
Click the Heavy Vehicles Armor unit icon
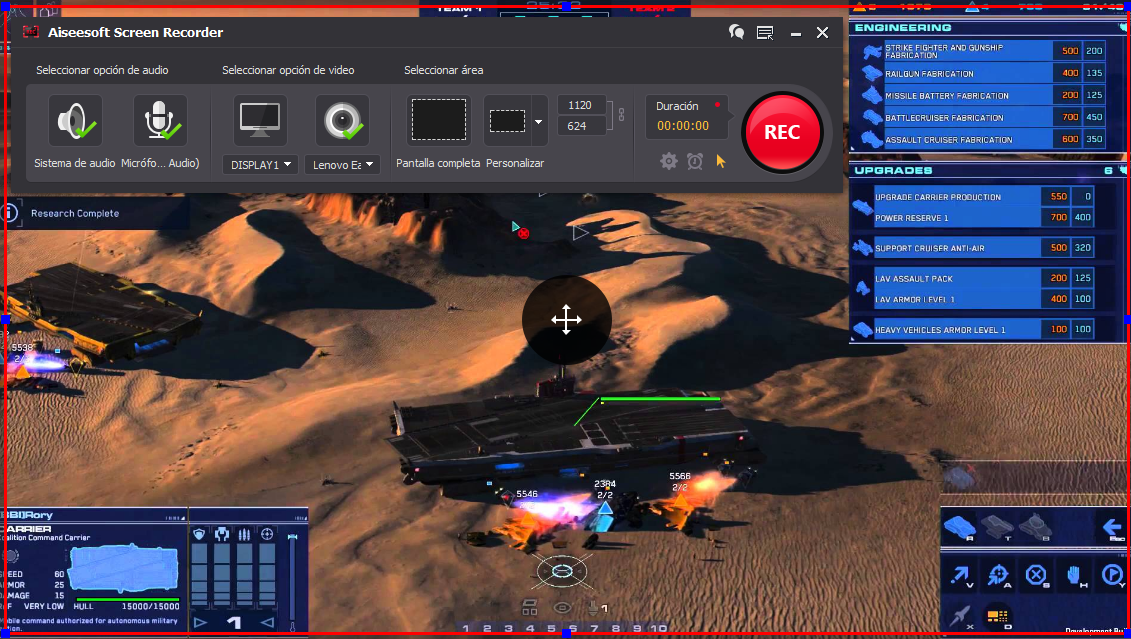[862, 330]
